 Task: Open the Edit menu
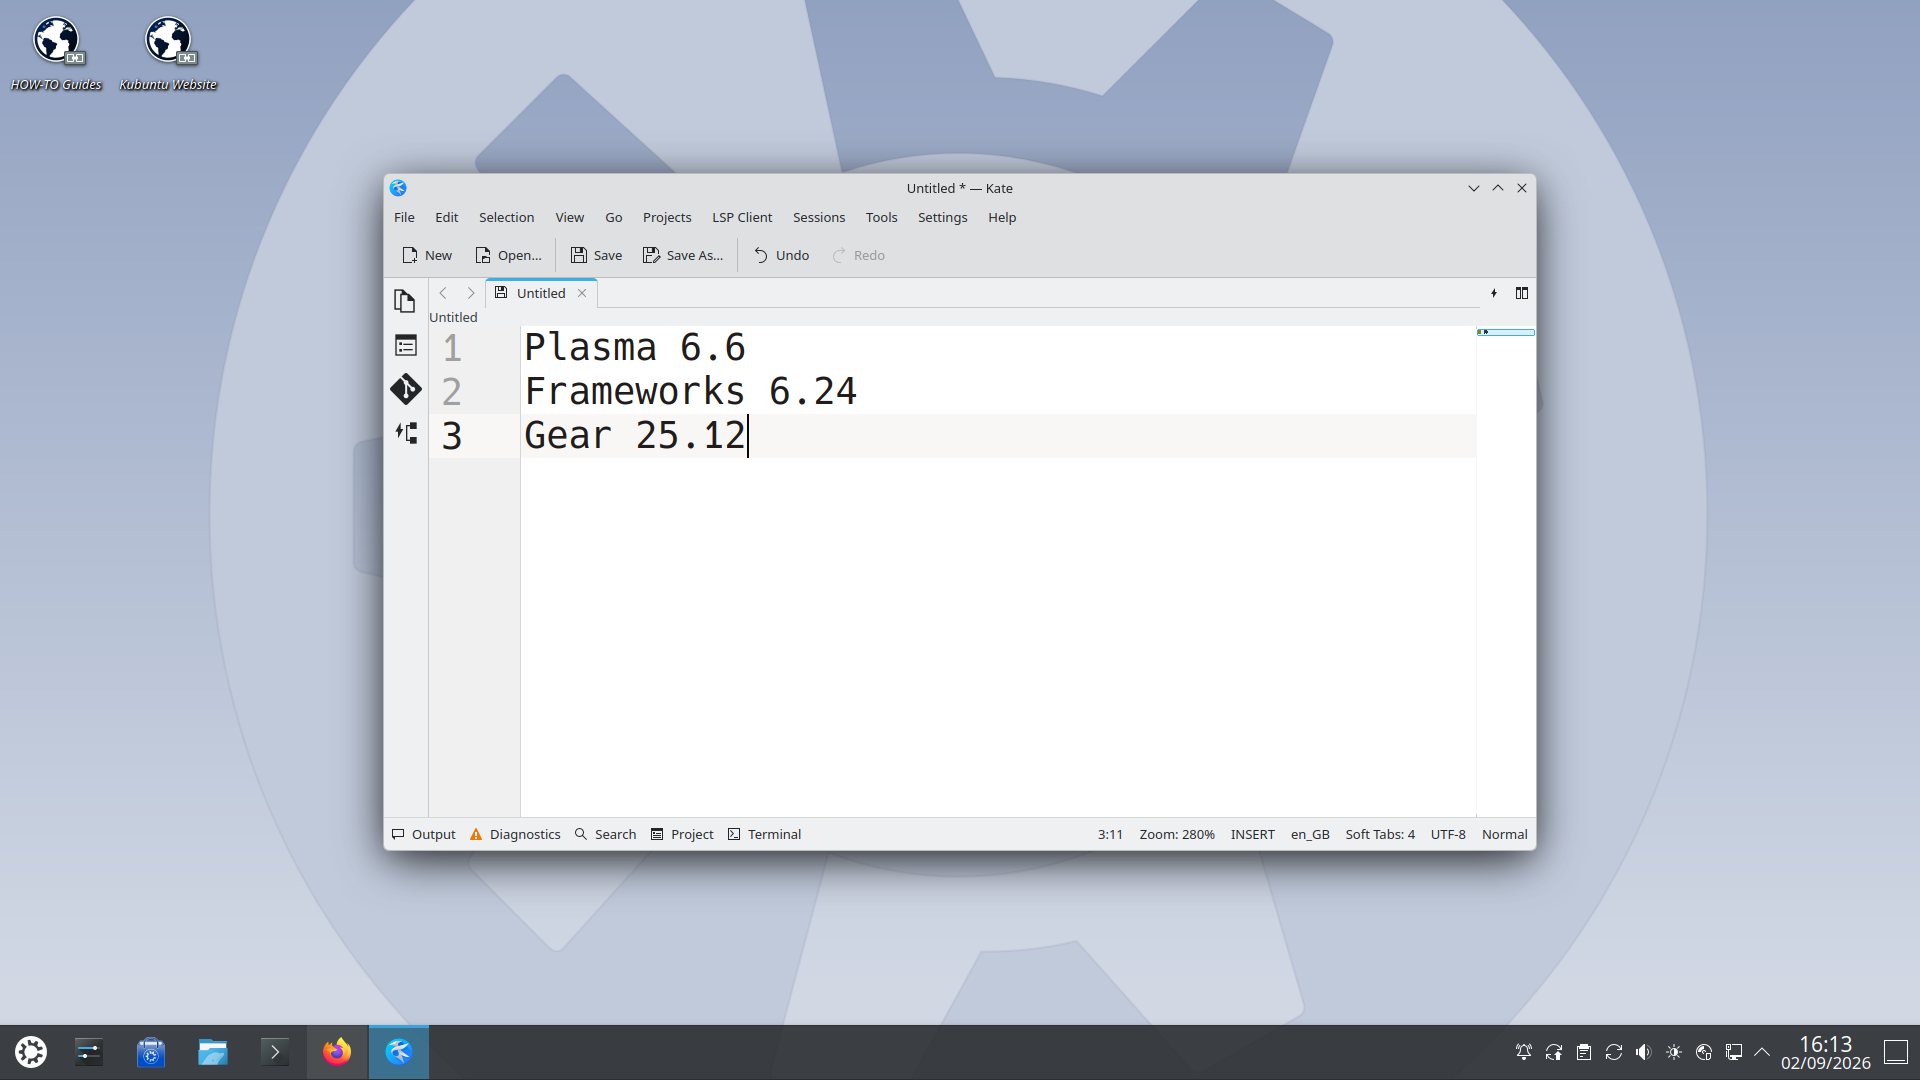(446, 217)
